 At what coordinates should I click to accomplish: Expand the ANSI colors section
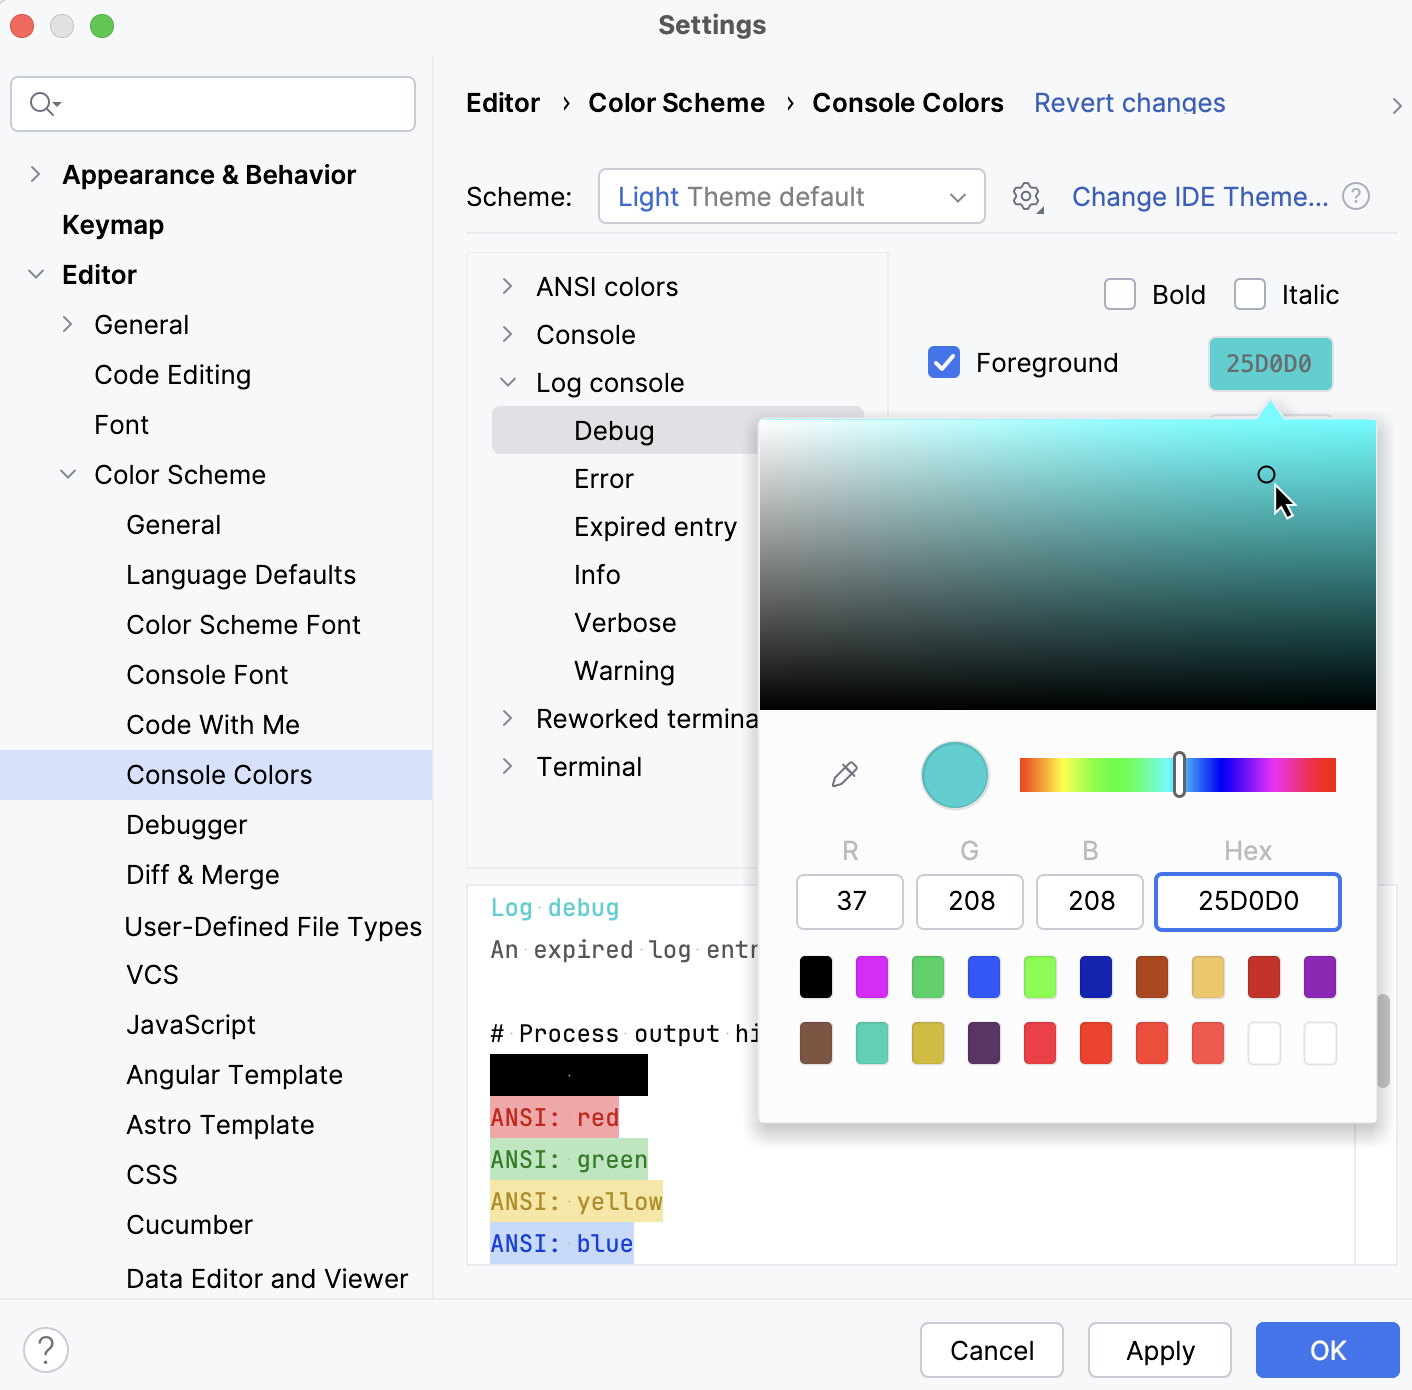pos(509,286)
